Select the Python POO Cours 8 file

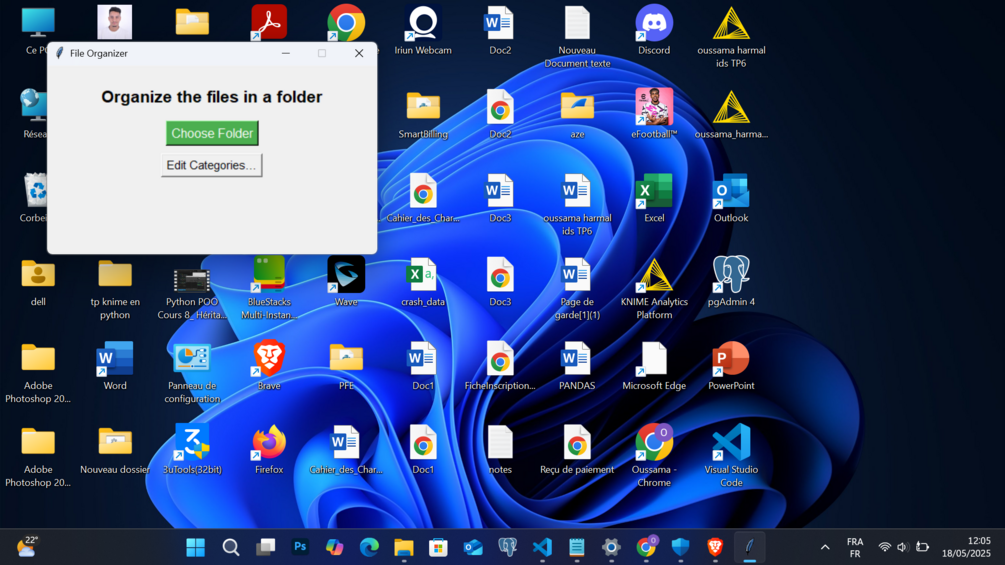[192, 295]
